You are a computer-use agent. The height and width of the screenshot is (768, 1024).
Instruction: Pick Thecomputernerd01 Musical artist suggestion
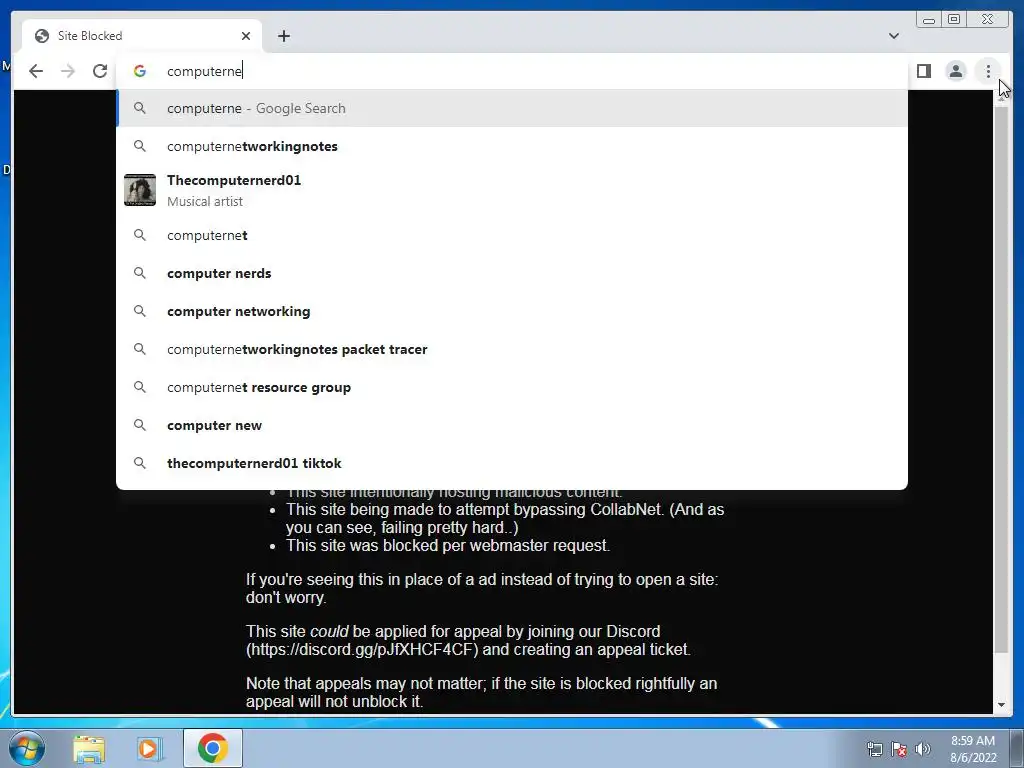pyautogui.click(x=512, y=190)
